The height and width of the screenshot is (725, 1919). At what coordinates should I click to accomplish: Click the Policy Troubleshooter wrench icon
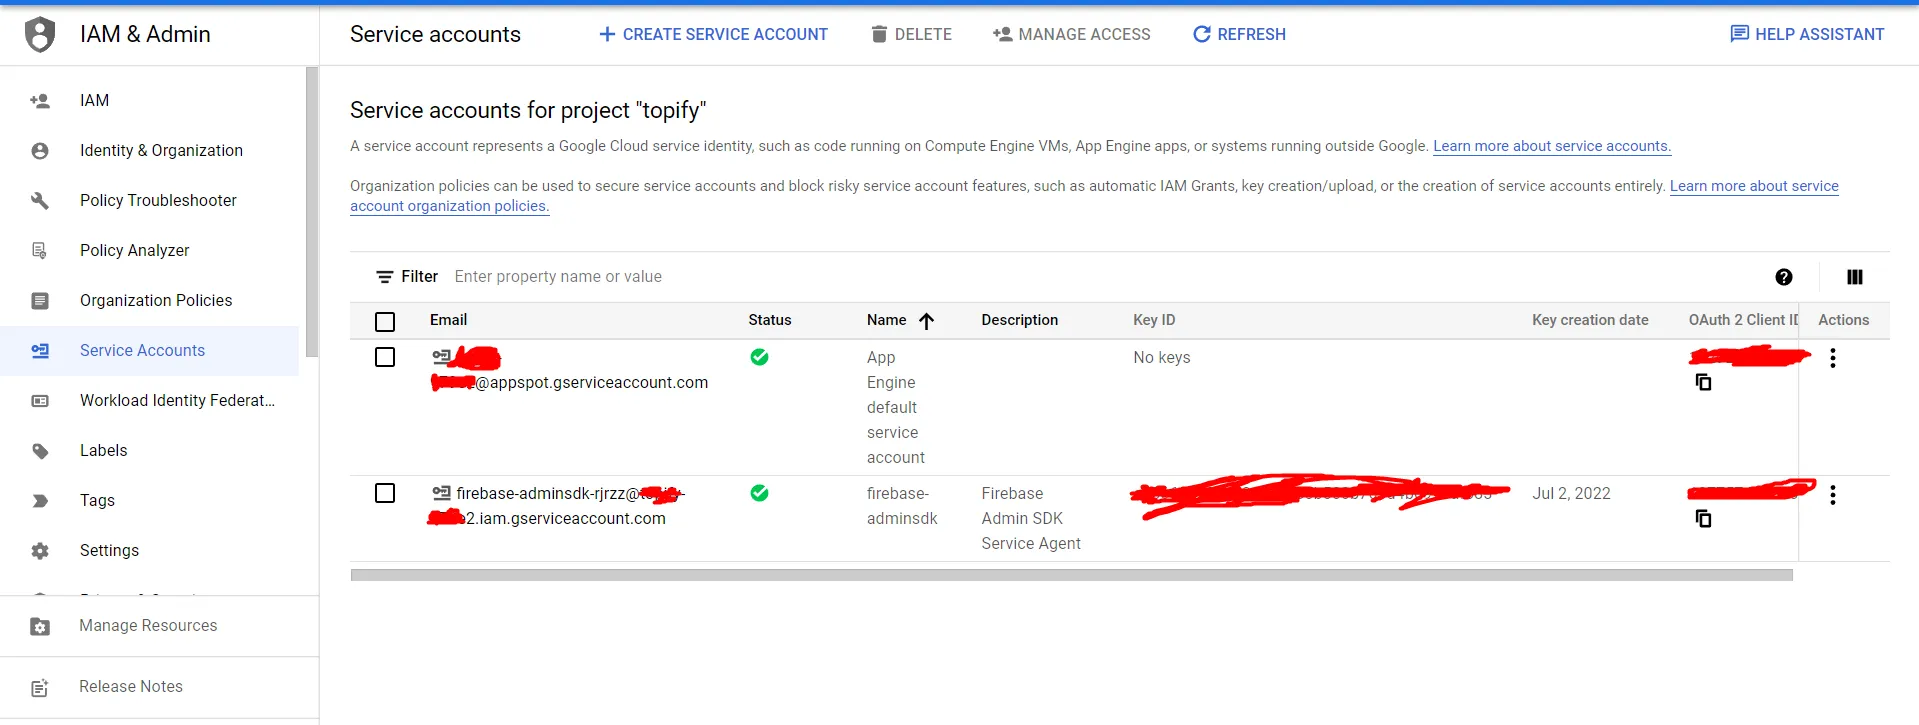click(x=40, y=200)
